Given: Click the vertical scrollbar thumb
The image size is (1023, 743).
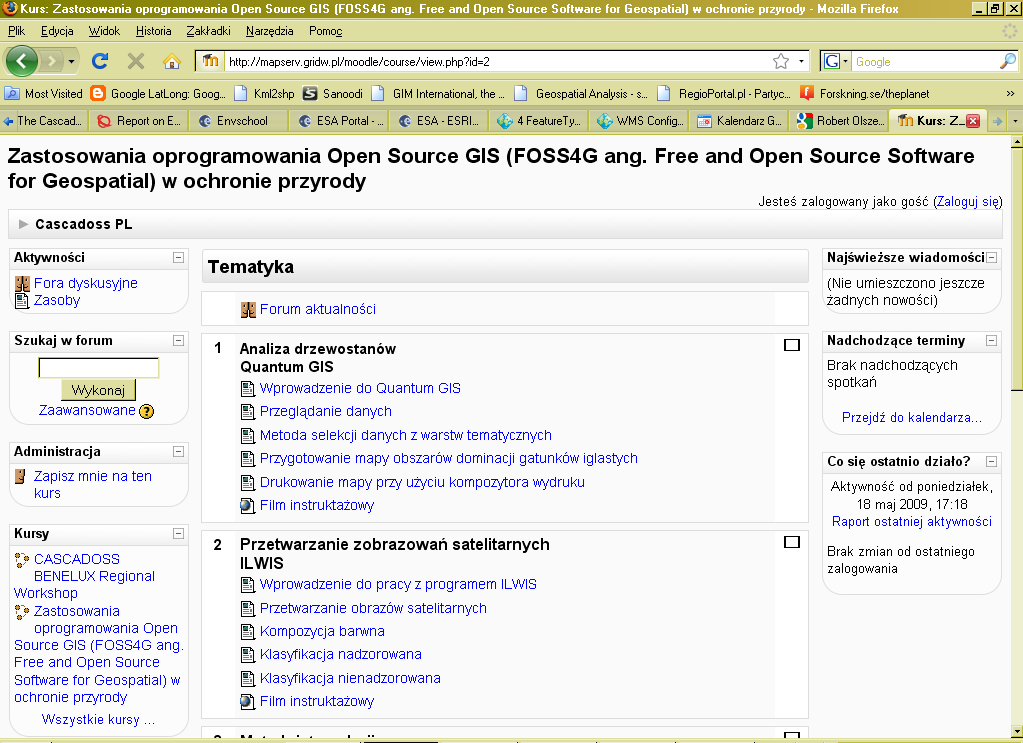Looking at the screenshot, I should tap(1016, 269).
